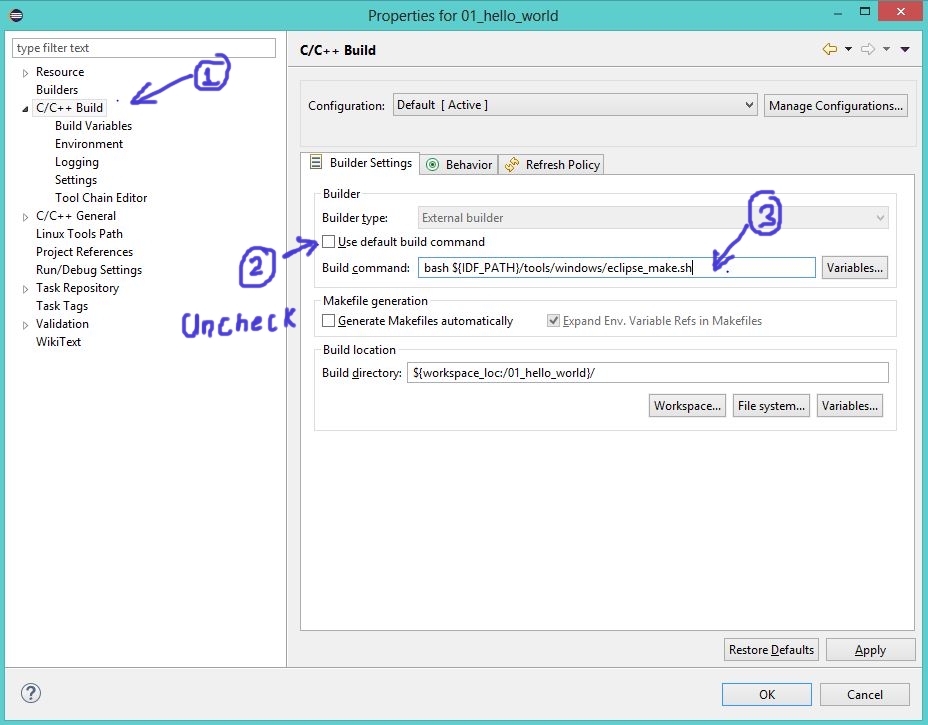Select the Builder Settings tab
The width and height of the screenshot is (928, 725).
(360, 163)
